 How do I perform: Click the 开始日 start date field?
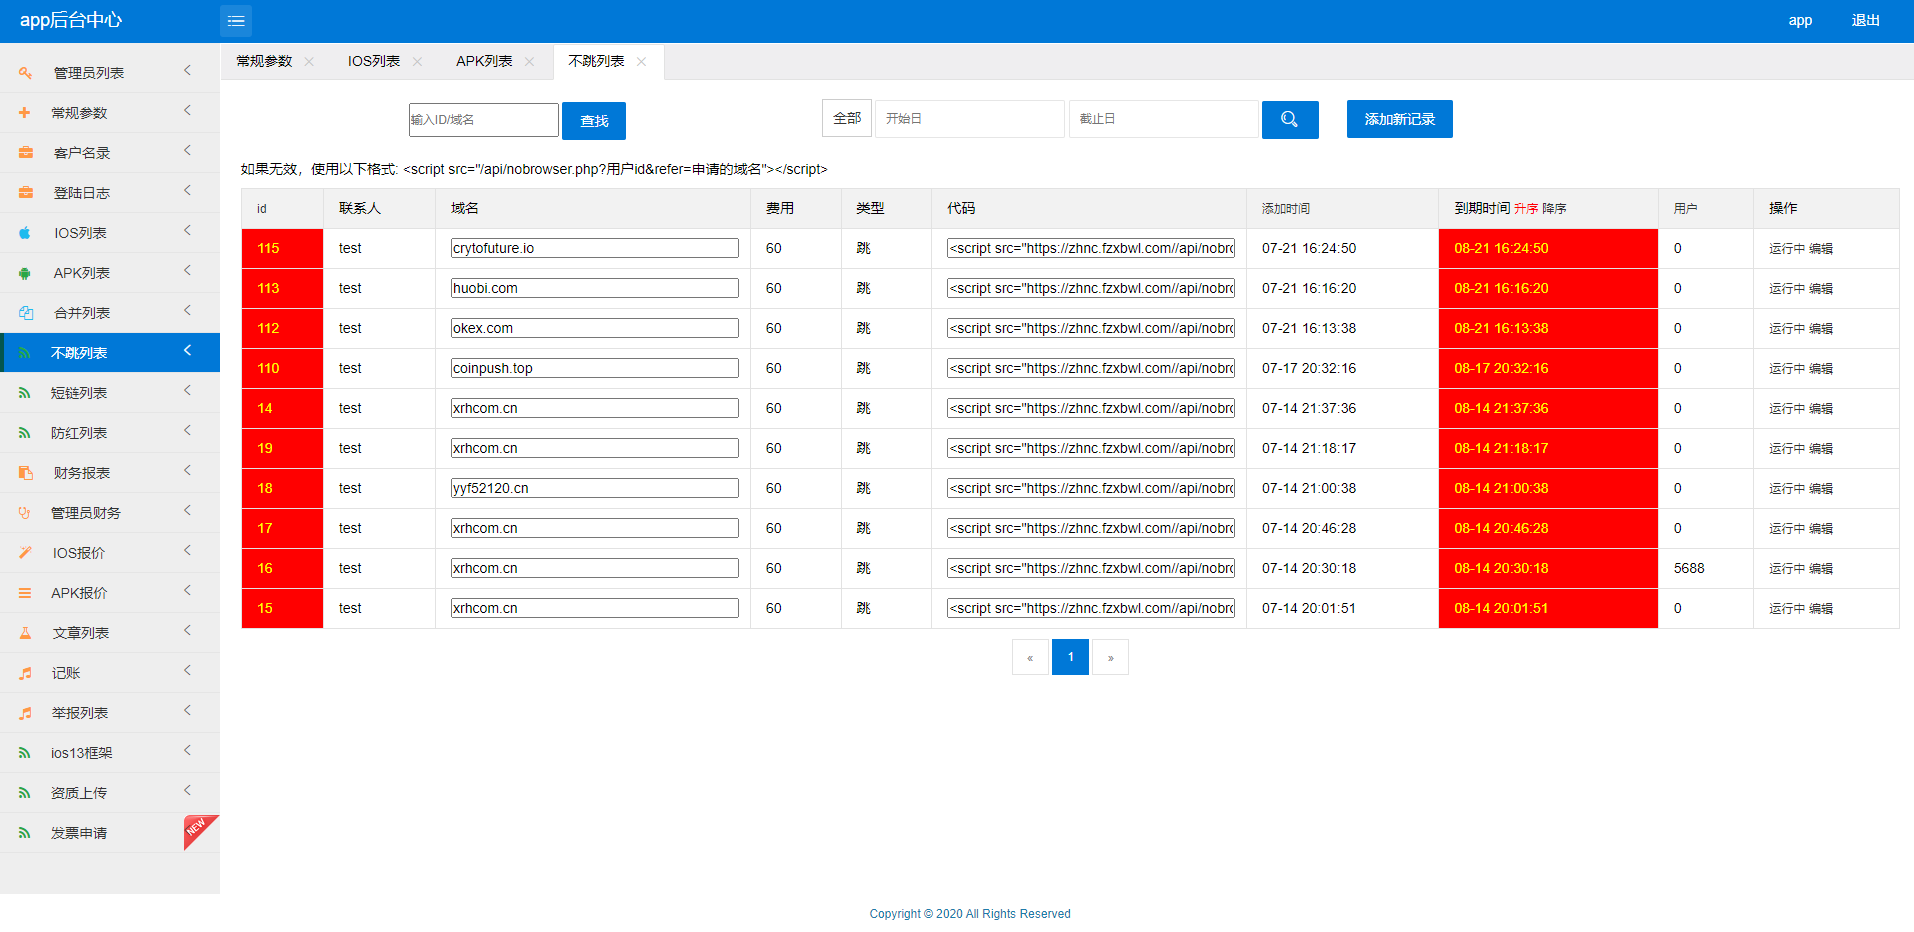pyautogui.click(x=968, y=119)
